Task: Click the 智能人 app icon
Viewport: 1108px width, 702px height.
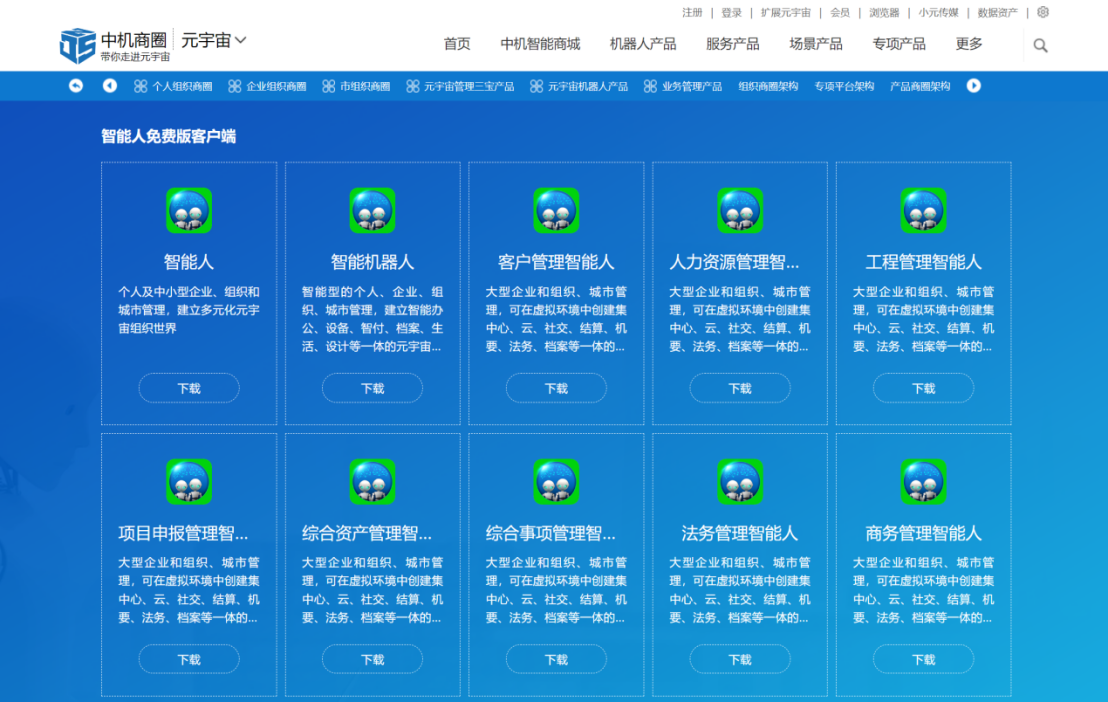Action: [189, 210]
